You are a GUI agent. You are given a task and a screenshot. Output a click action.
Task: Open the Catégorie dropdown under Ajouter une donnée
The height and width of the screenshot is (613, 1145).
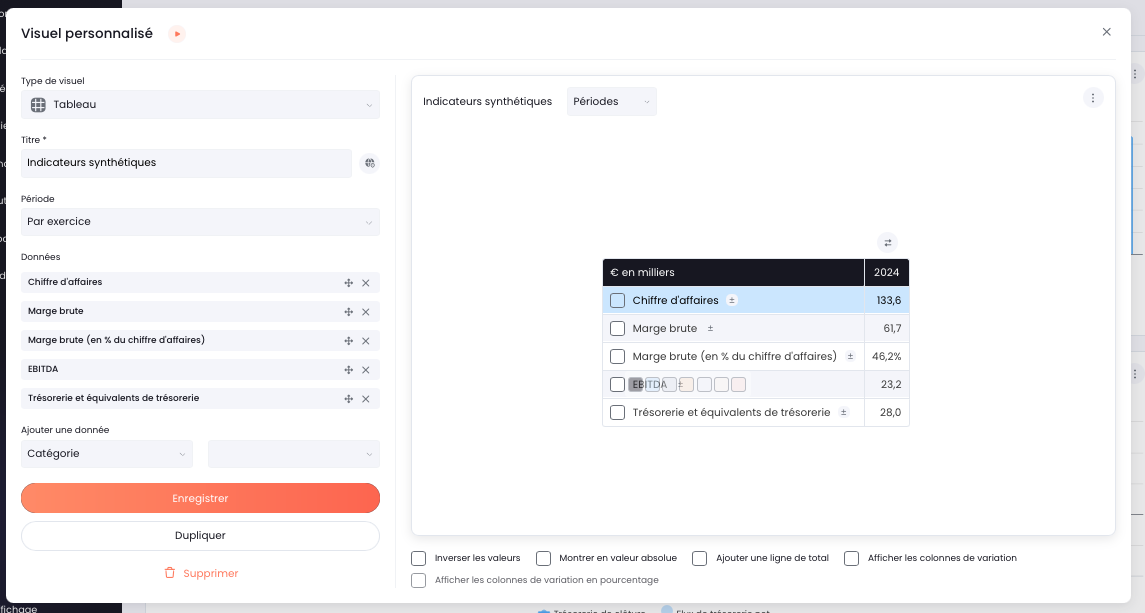point(107,454)
